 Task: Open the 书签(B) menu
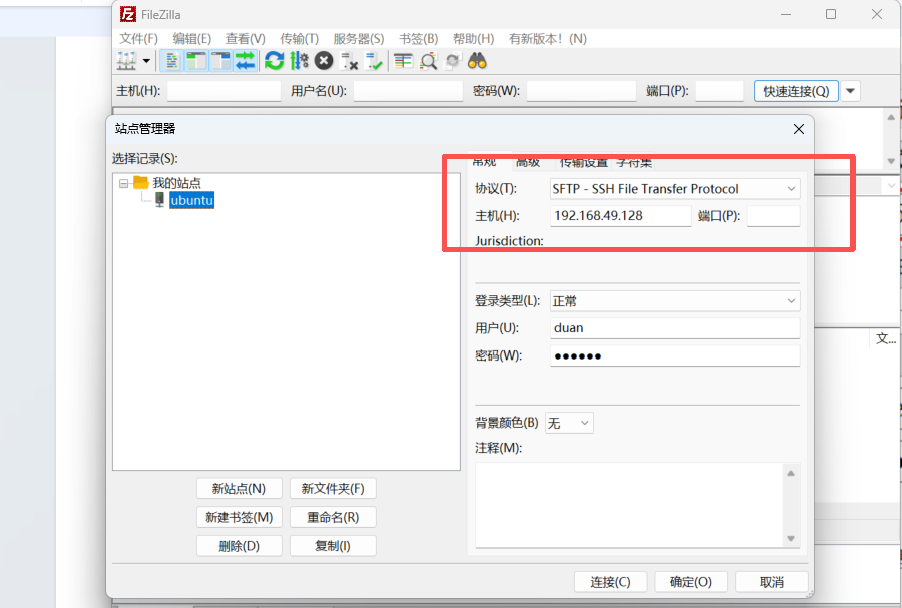tap(418, 39)
